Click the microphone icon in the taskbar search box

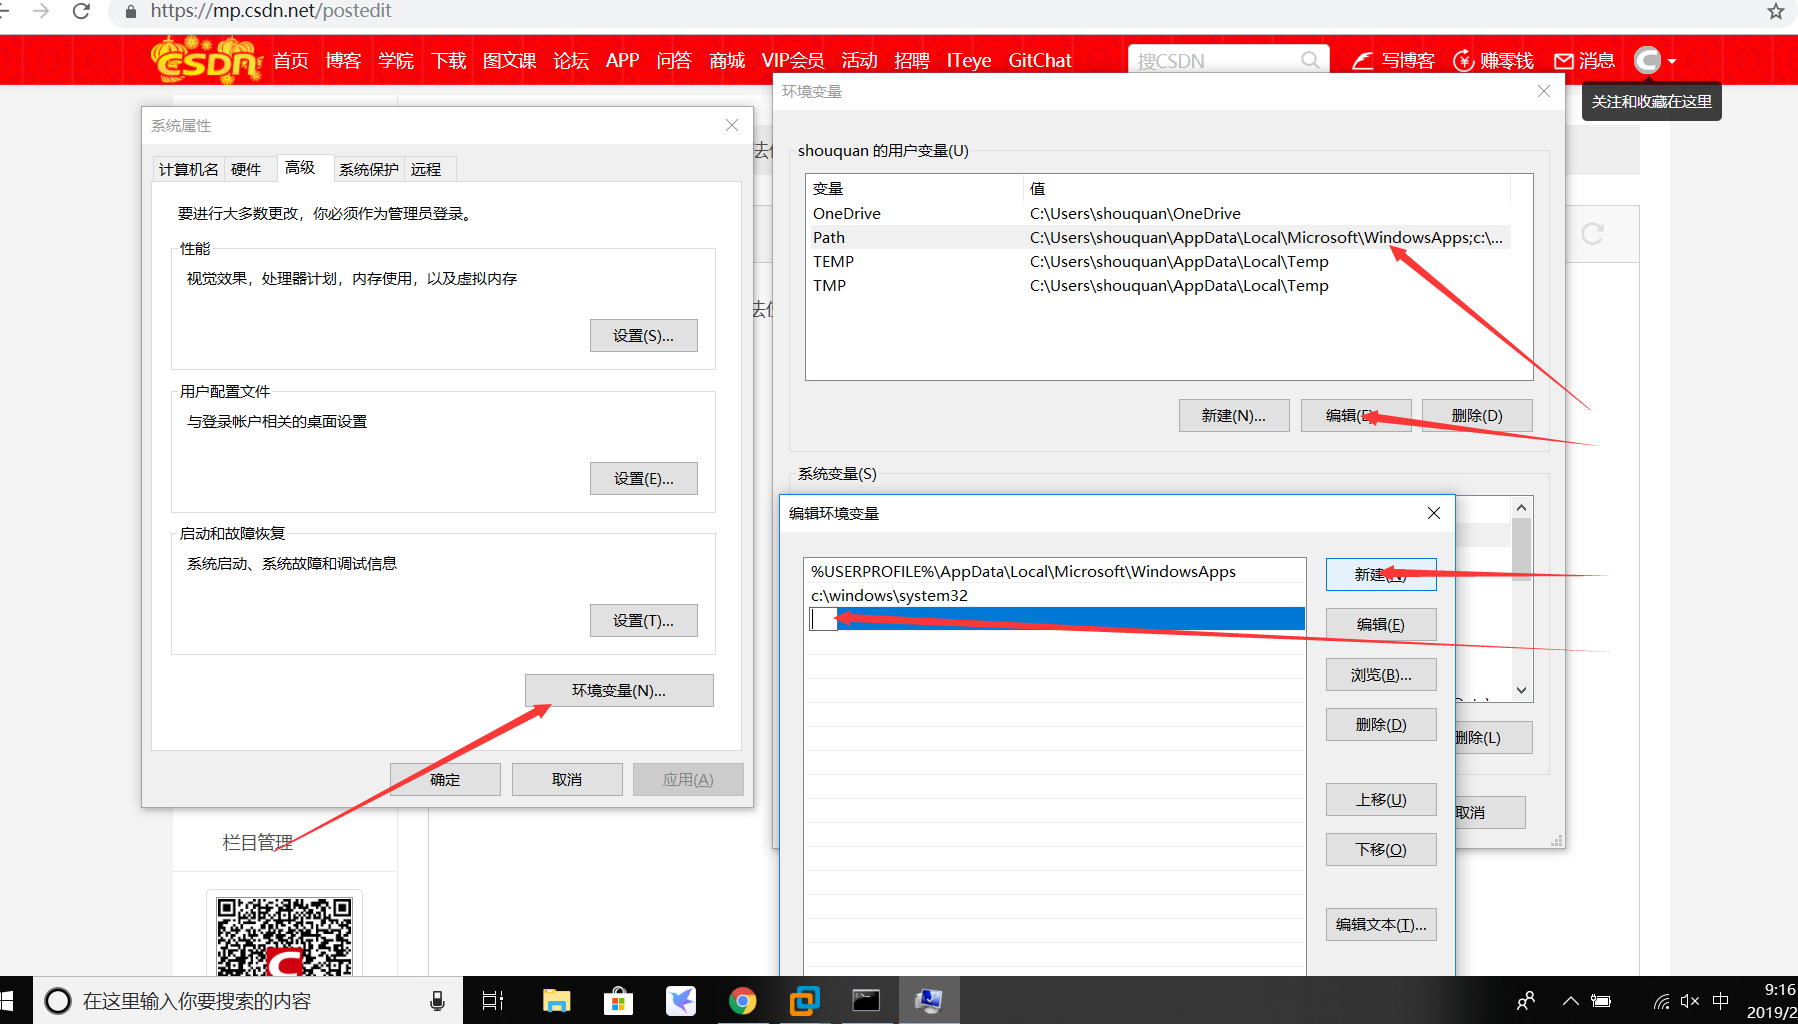coord(438,1000)
